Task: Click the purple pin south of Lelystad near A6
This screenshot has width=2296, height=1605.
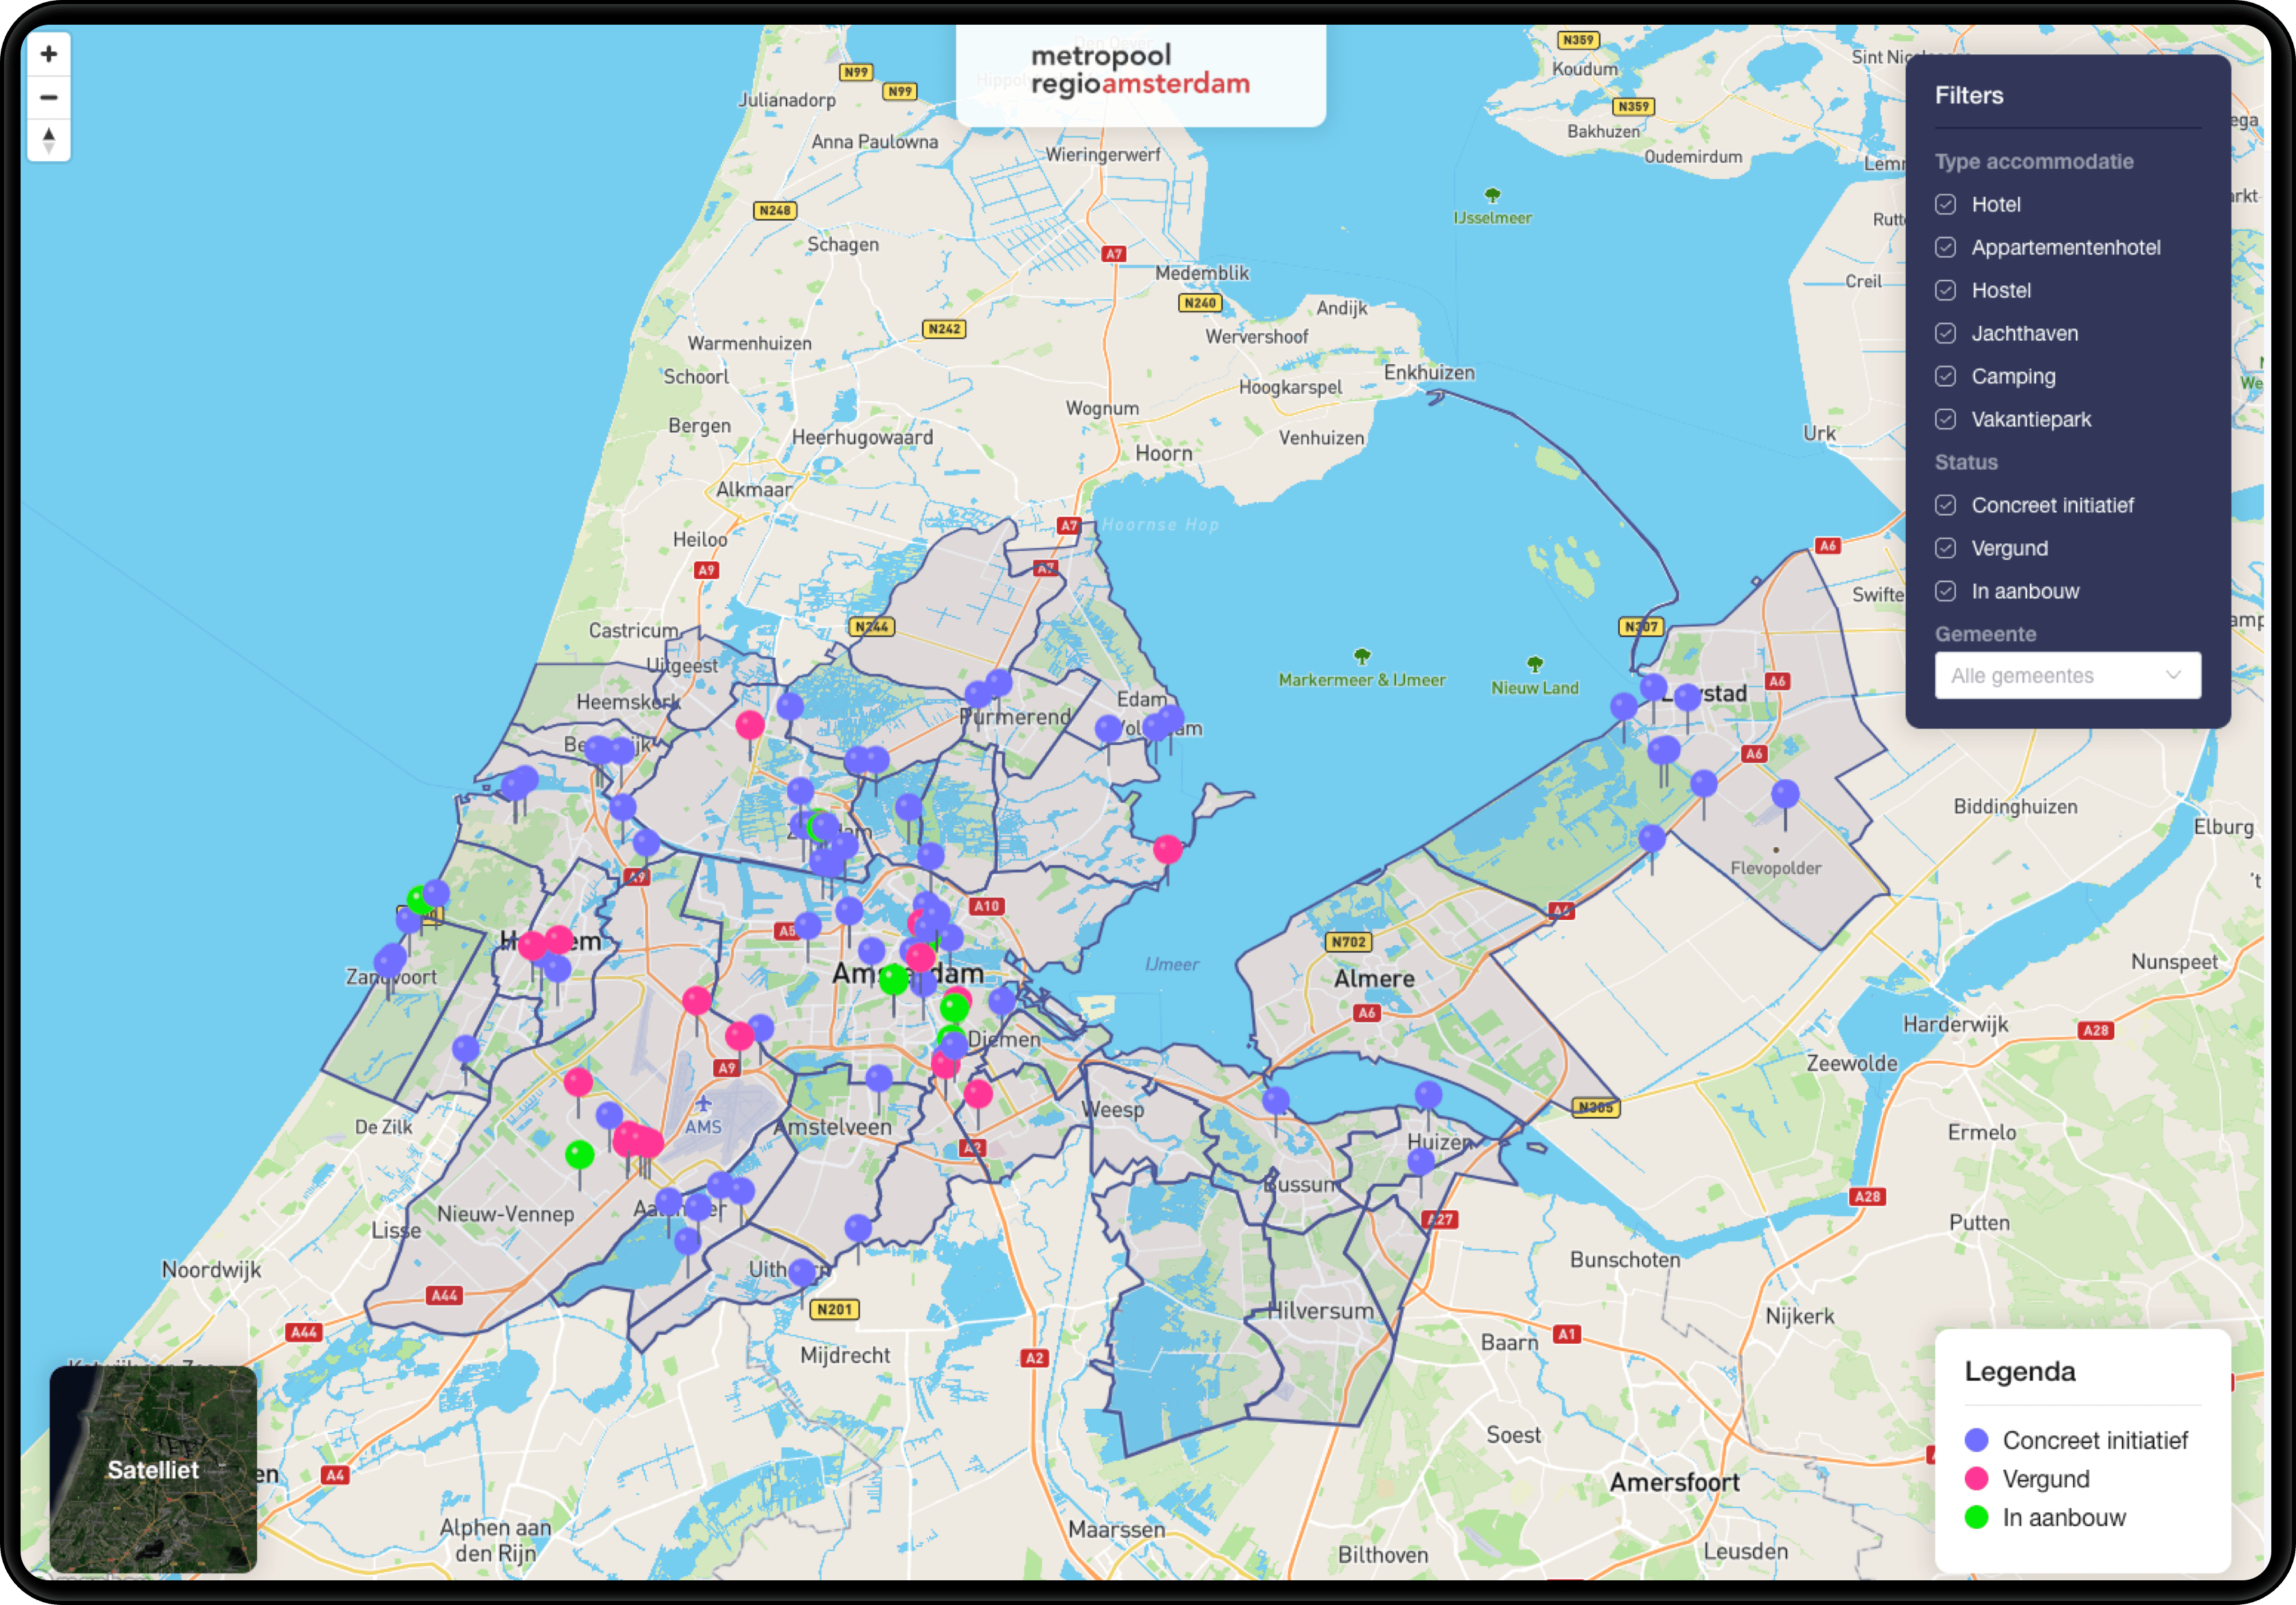Action: [1704, 783]
